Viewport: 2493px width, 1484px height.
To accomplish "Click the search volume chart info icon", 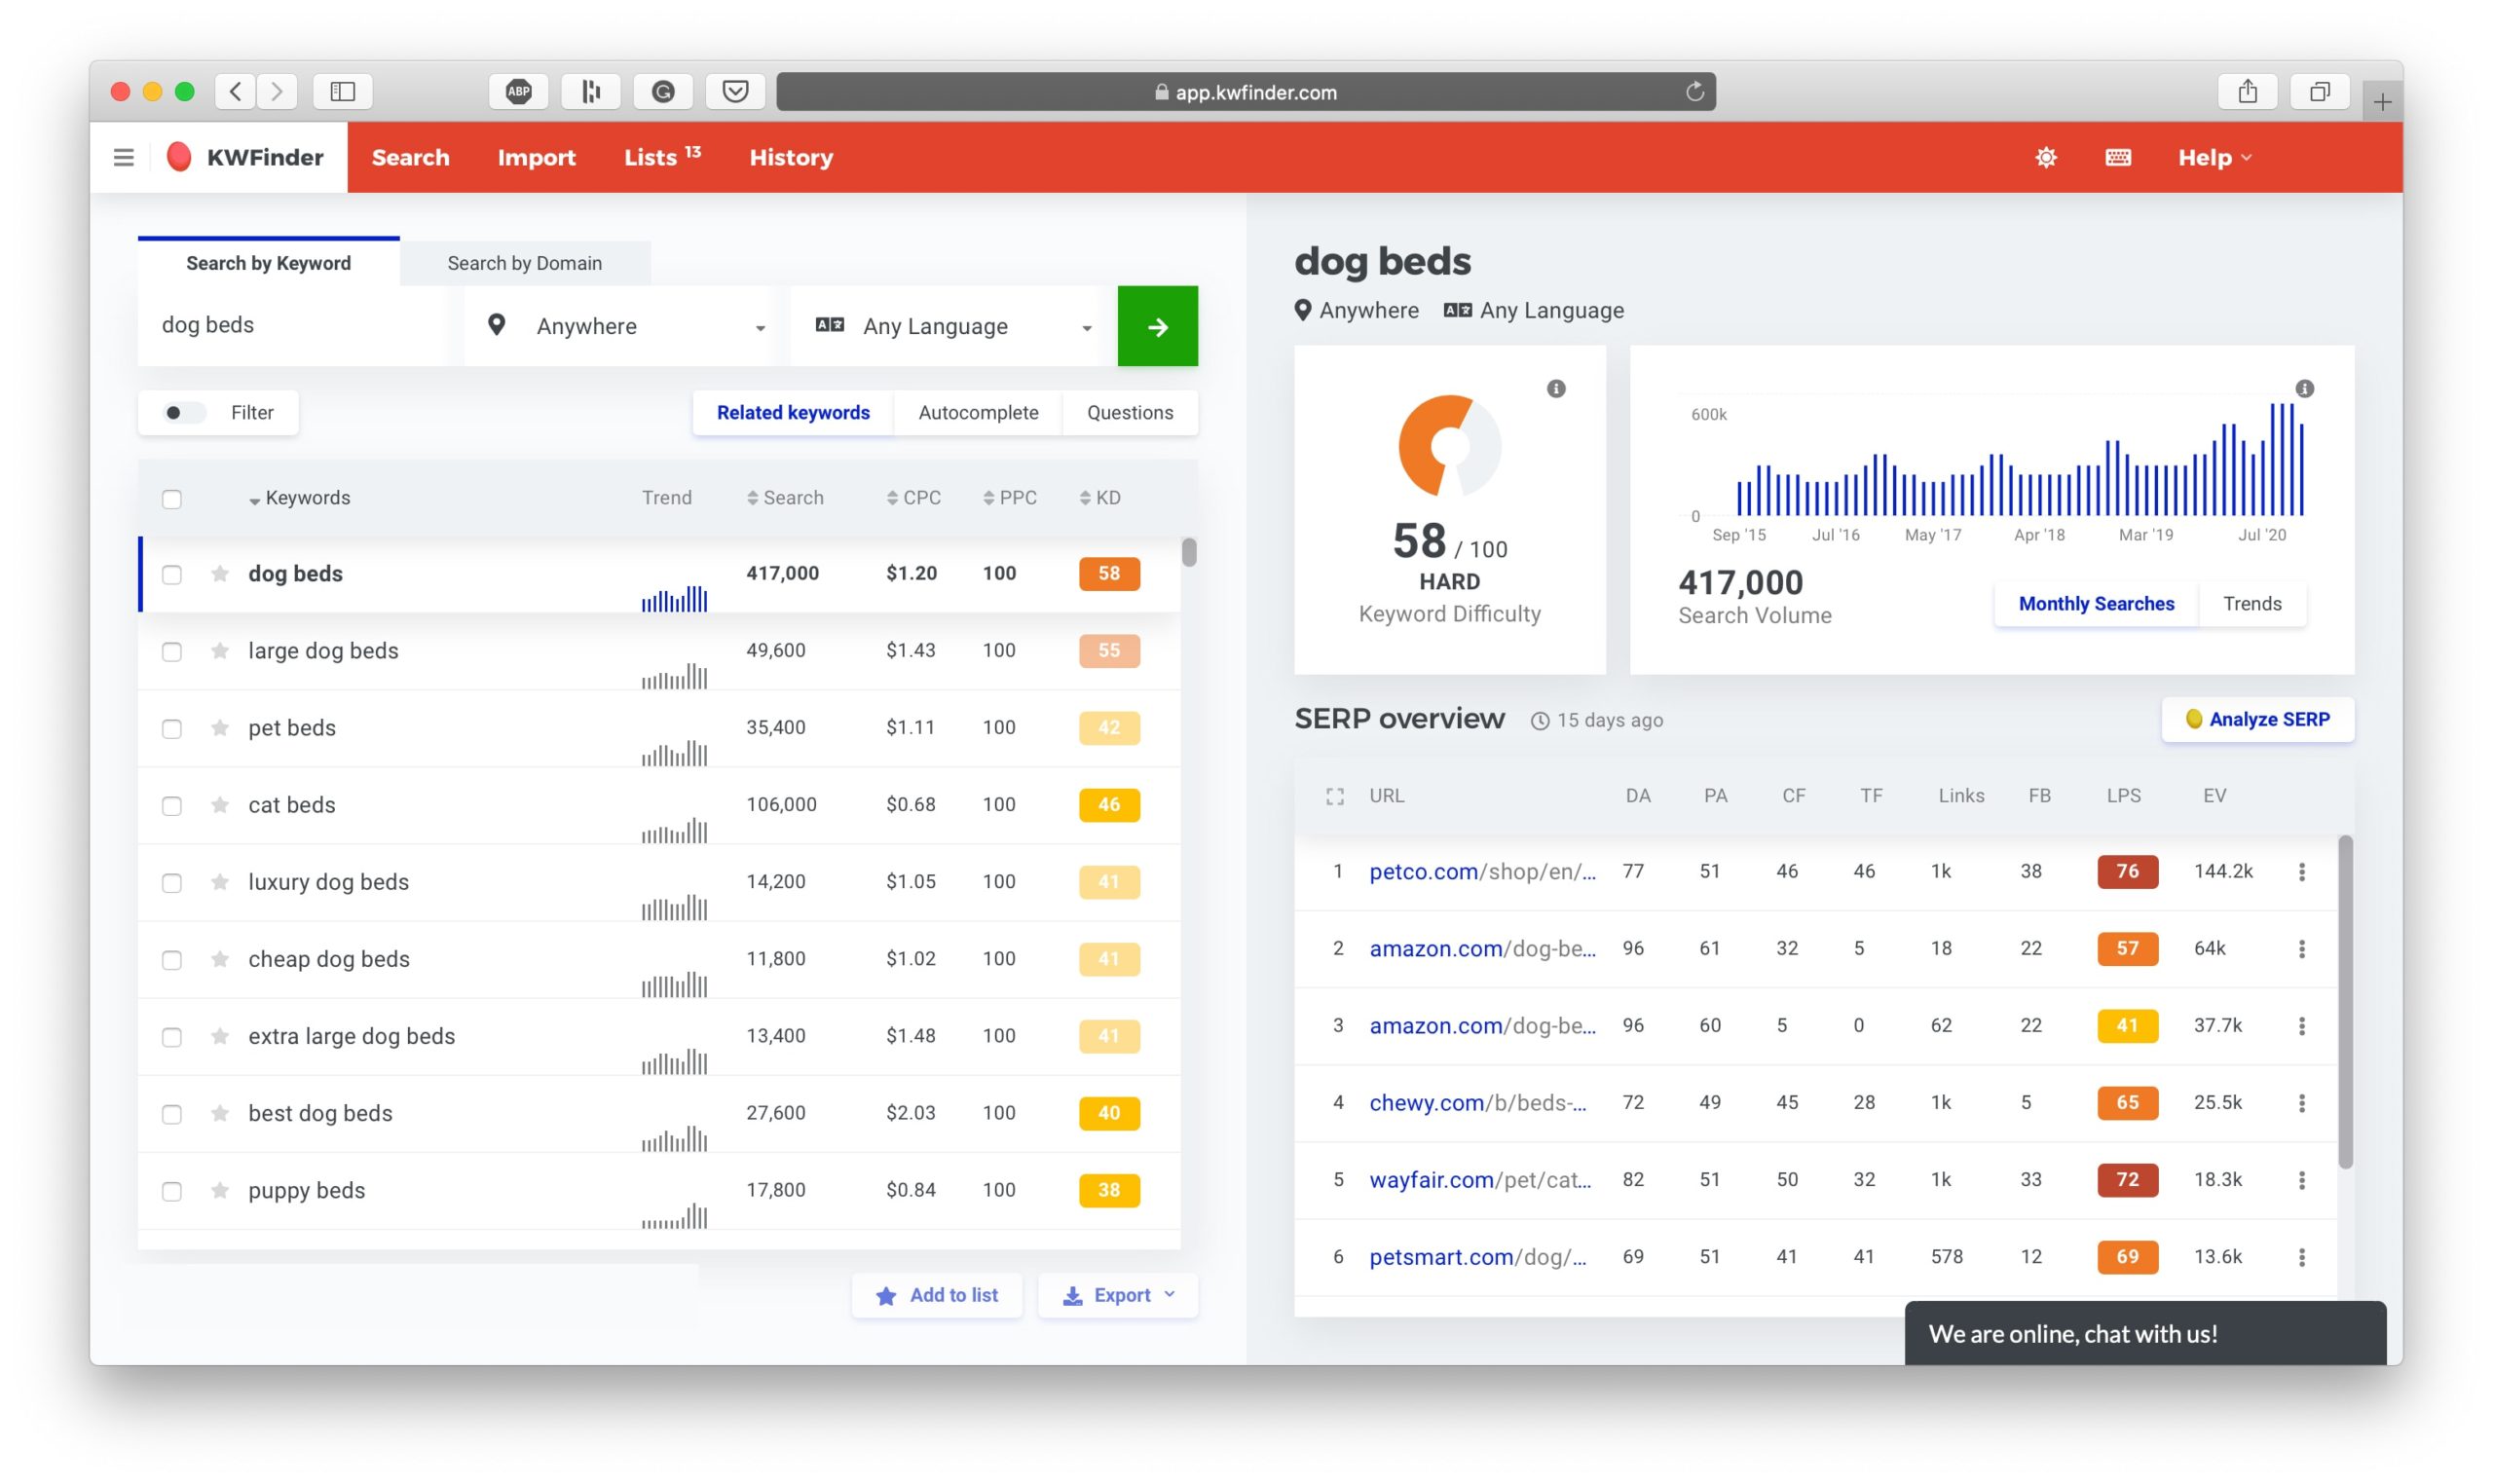I will [x=2304, y=388].
